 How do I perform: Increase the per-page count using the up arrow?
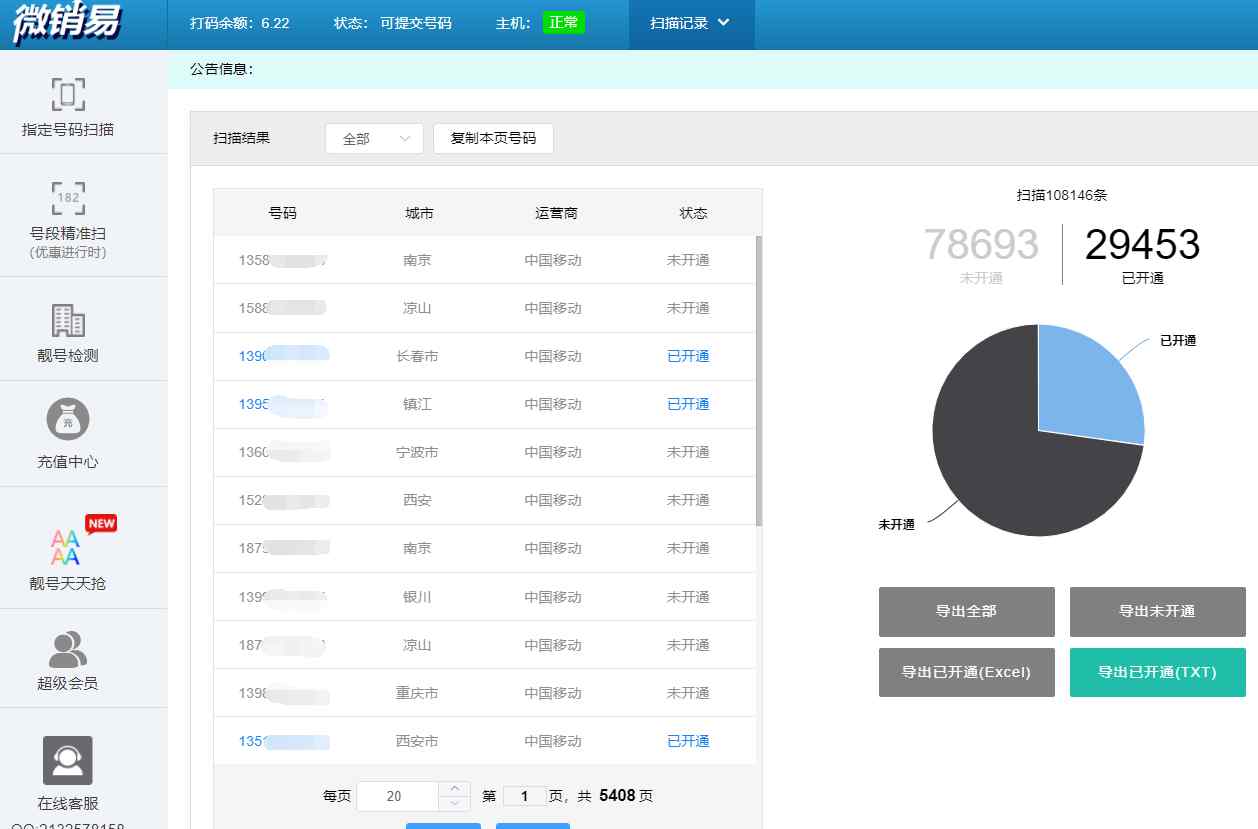[x=454, y=789]
